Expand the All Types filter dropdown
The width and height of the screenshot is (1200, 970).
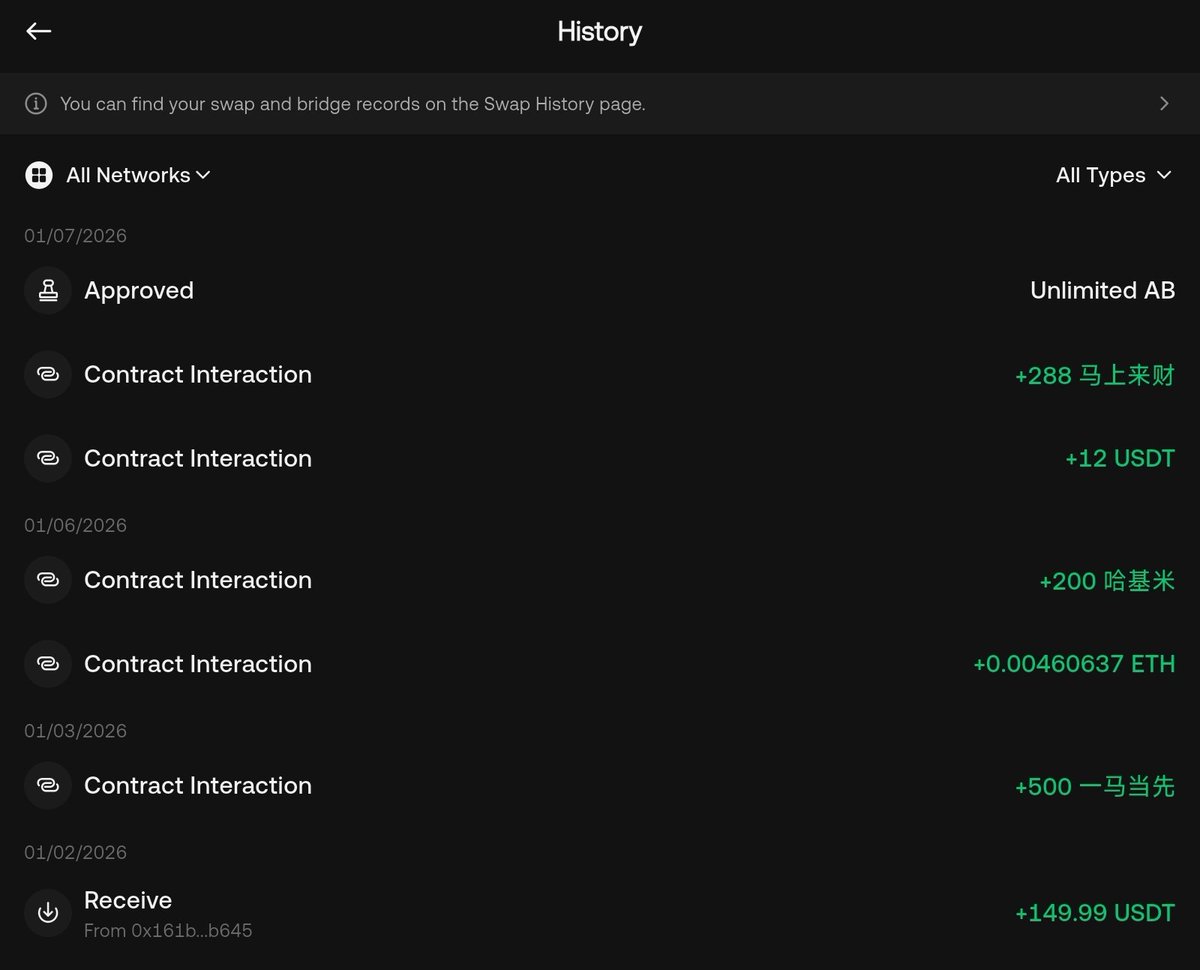coord(1114,175)
